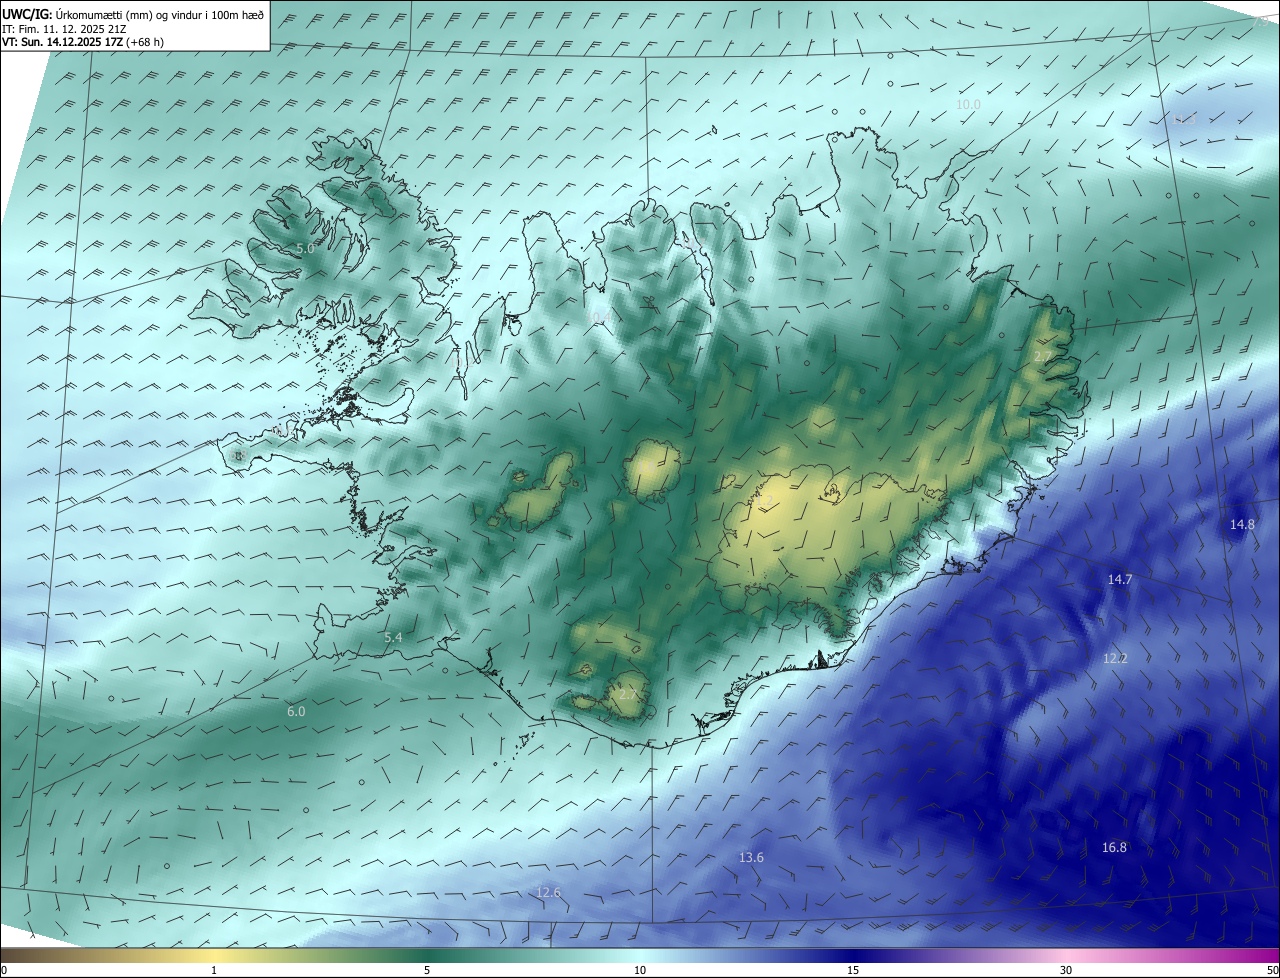1280x978 pixels.
Task: Click the valid time line "VT: Sun. 14.12.2025 17Z"
Action: click(x=84, y=43)
